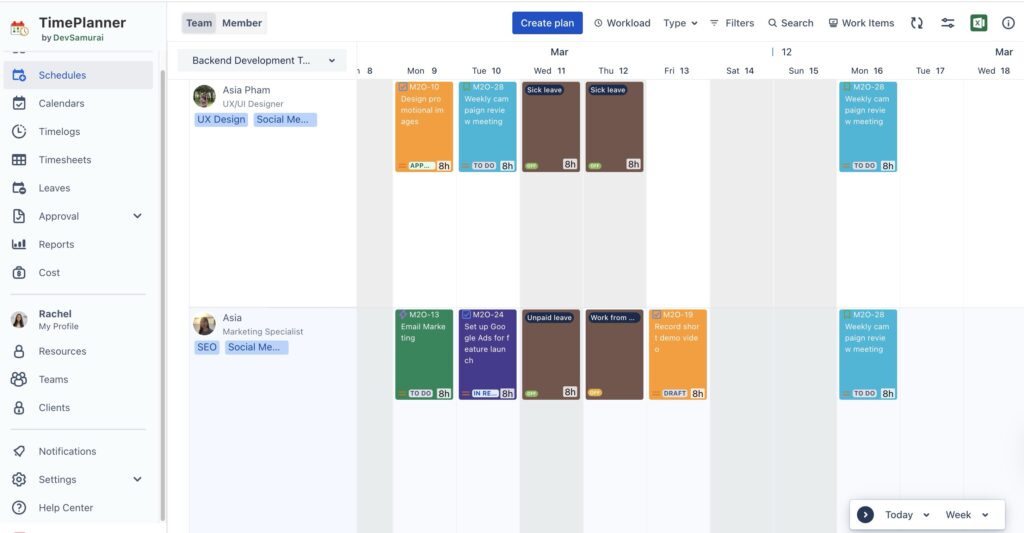Open the Filters panel
The width and height of the screenshot is (1024, 533).
pyautogui.click(x=732, y=23)
